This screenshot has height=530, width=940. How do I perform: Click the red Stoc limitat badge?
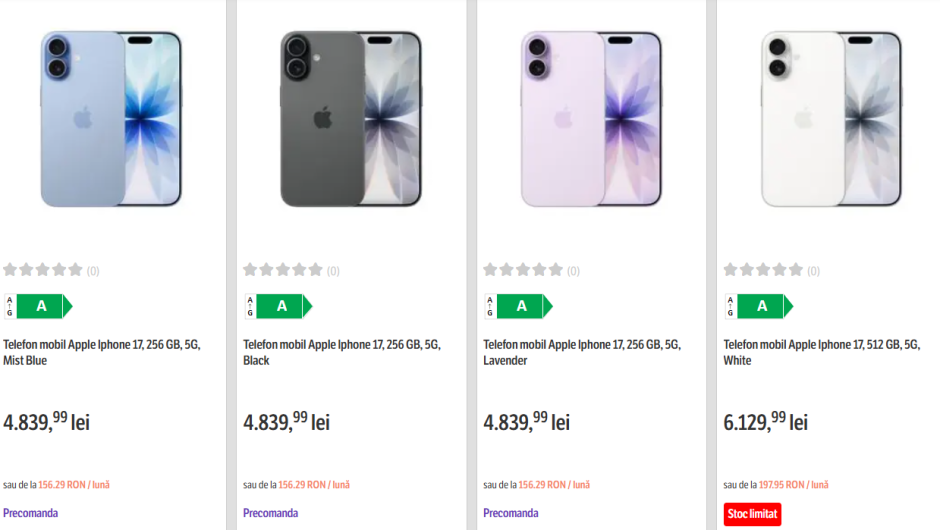click(x=752, y=514)
